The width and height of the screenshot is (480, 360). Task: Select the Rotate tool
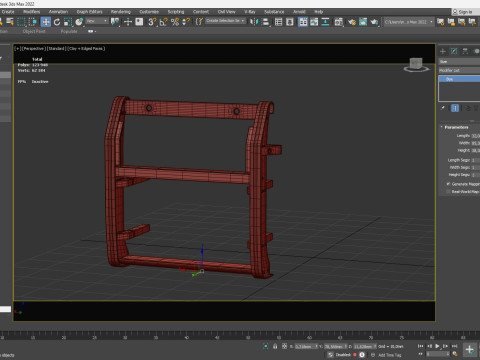(57, 22)
